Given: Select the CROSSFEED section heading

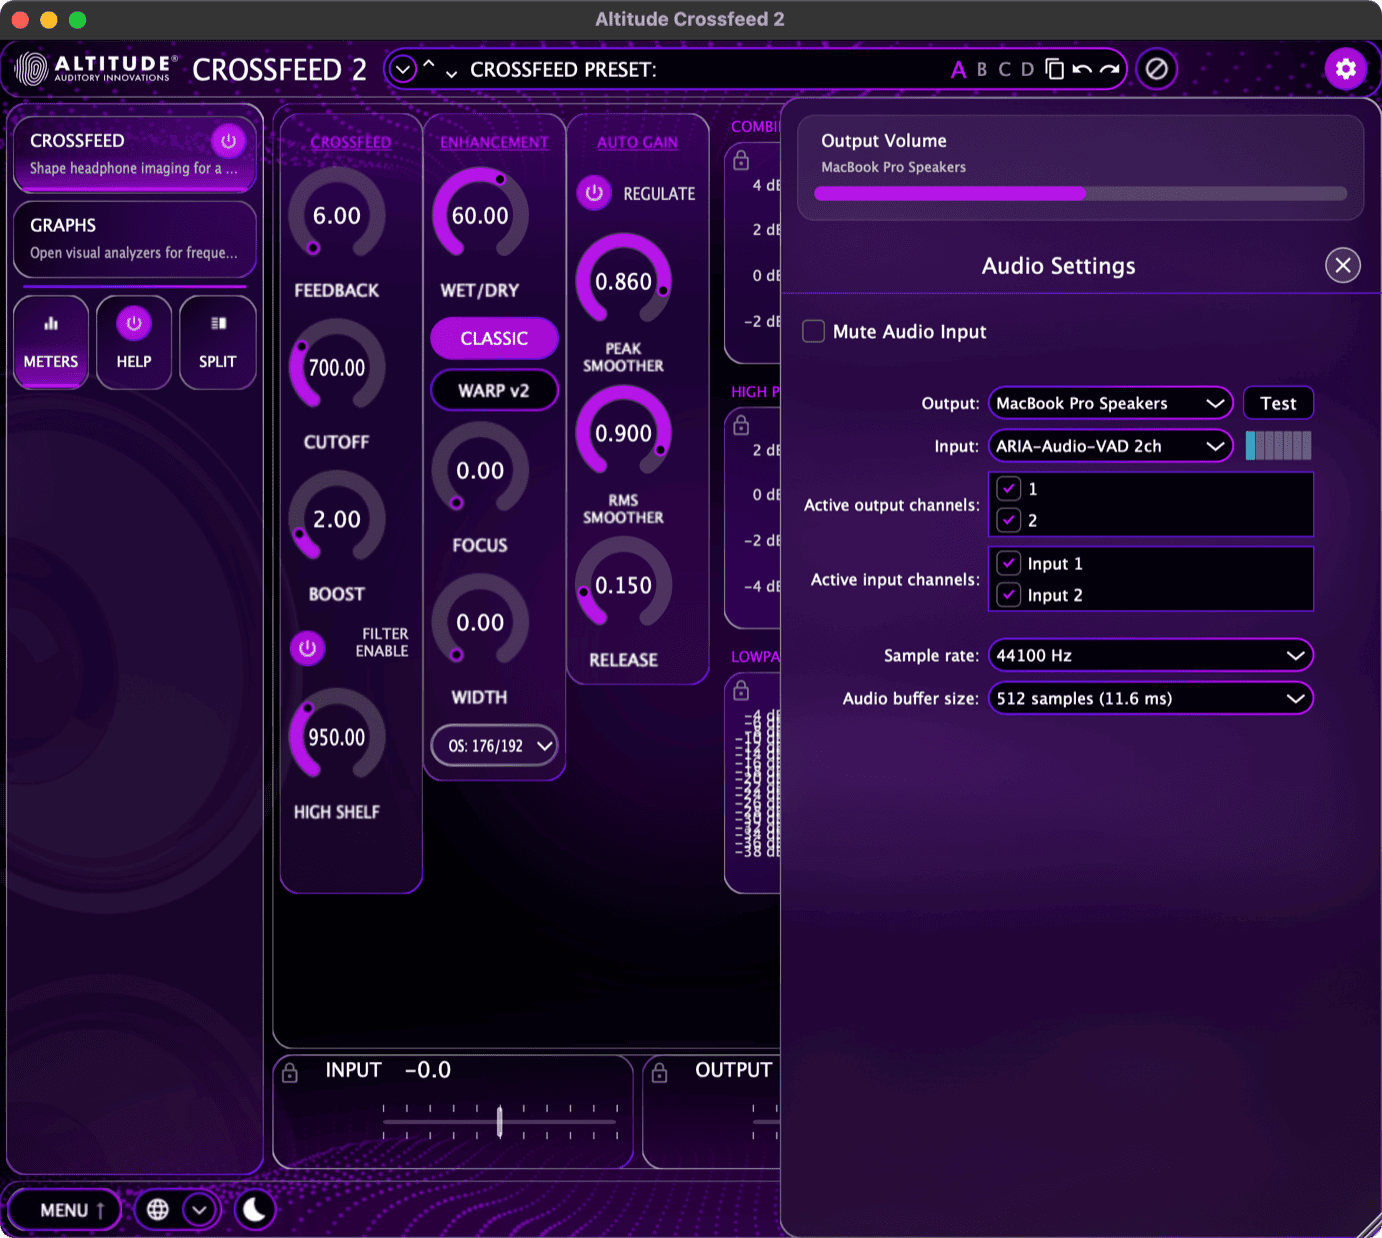Looking at the screenshot, I should pyautogui.click(x=351, y=142).
